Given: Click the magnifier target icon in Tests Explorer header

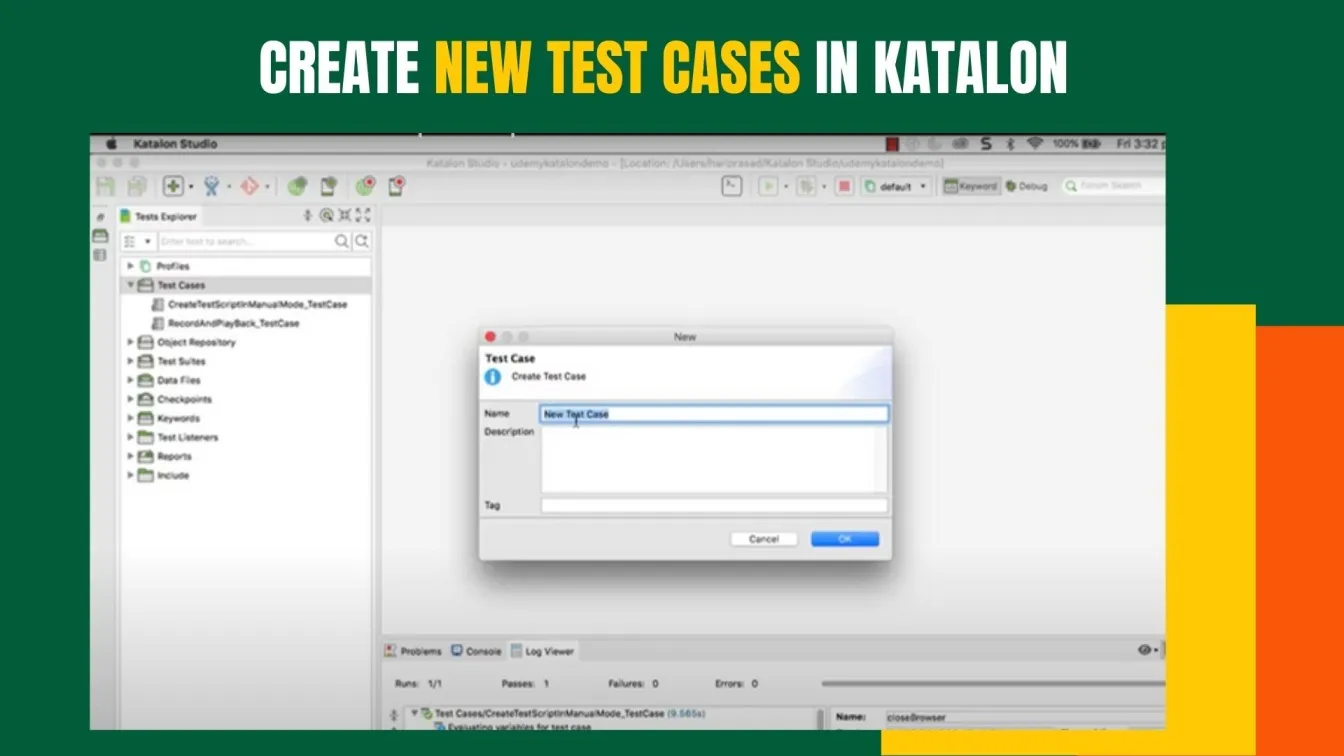Looking at the screenshot, I should coord(326,215).
